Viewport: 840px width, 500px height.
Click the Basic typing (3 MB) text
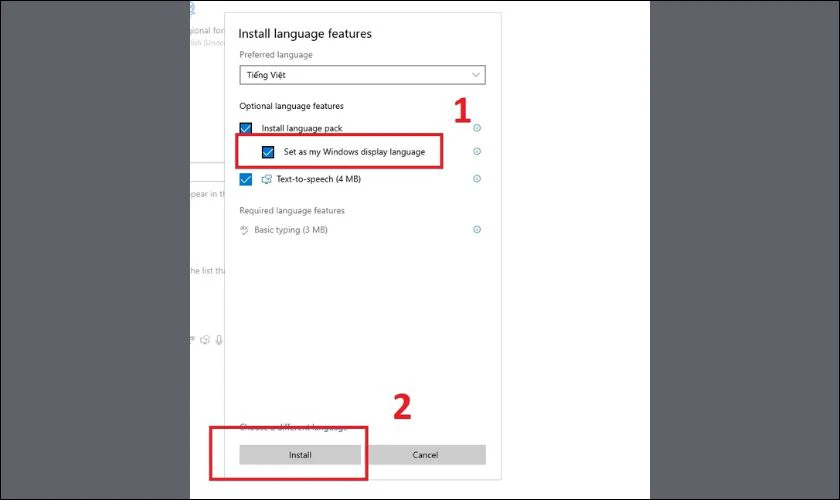click(x=291, y=230)
